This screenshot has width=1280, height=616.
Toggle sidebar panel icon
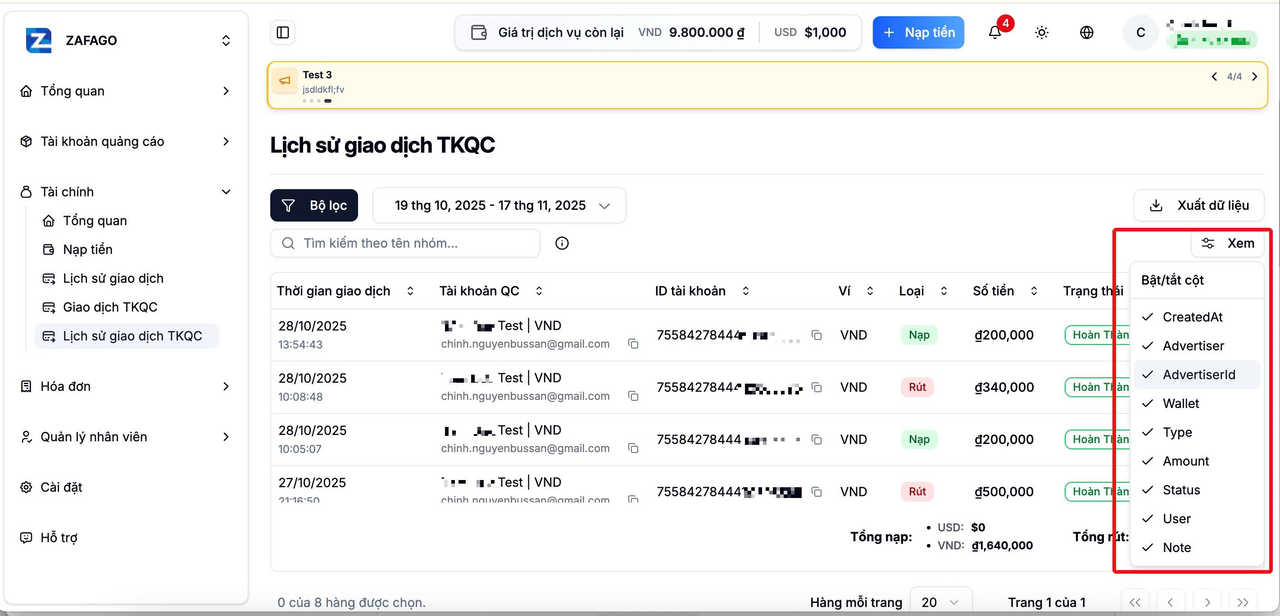coord(283,33)
